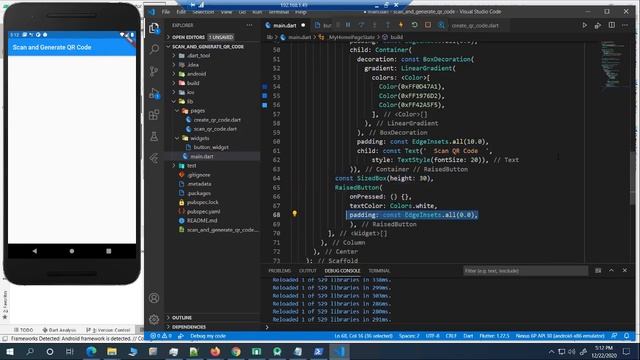Viewport: 640px width, 360px height.
Task: Open scan_qr_code.dart in Explorer tree
Action: tap(215, 129)
